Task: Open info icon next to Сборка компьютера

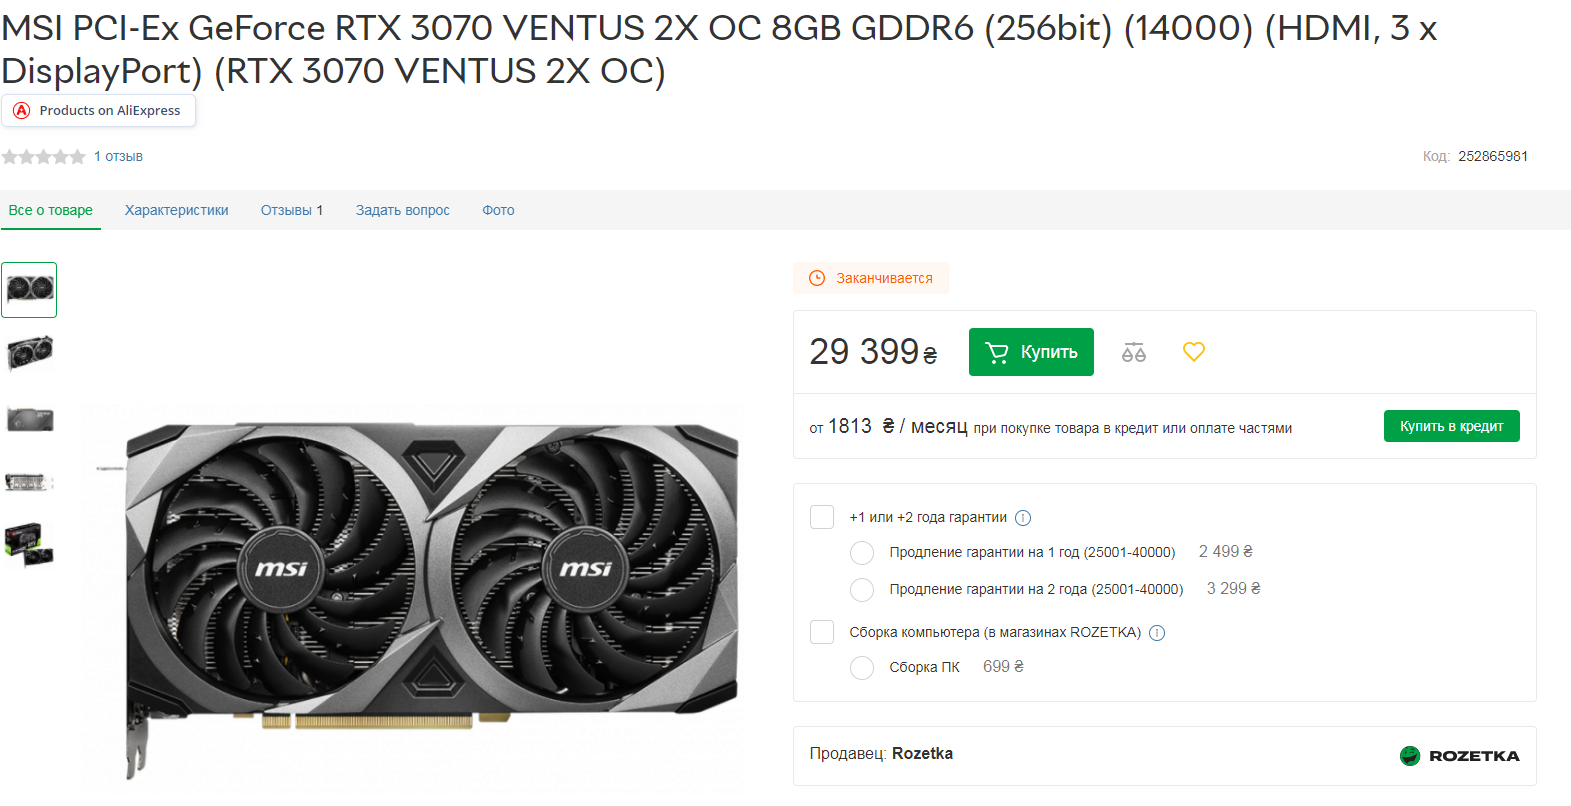Action: click(1157, 633)
